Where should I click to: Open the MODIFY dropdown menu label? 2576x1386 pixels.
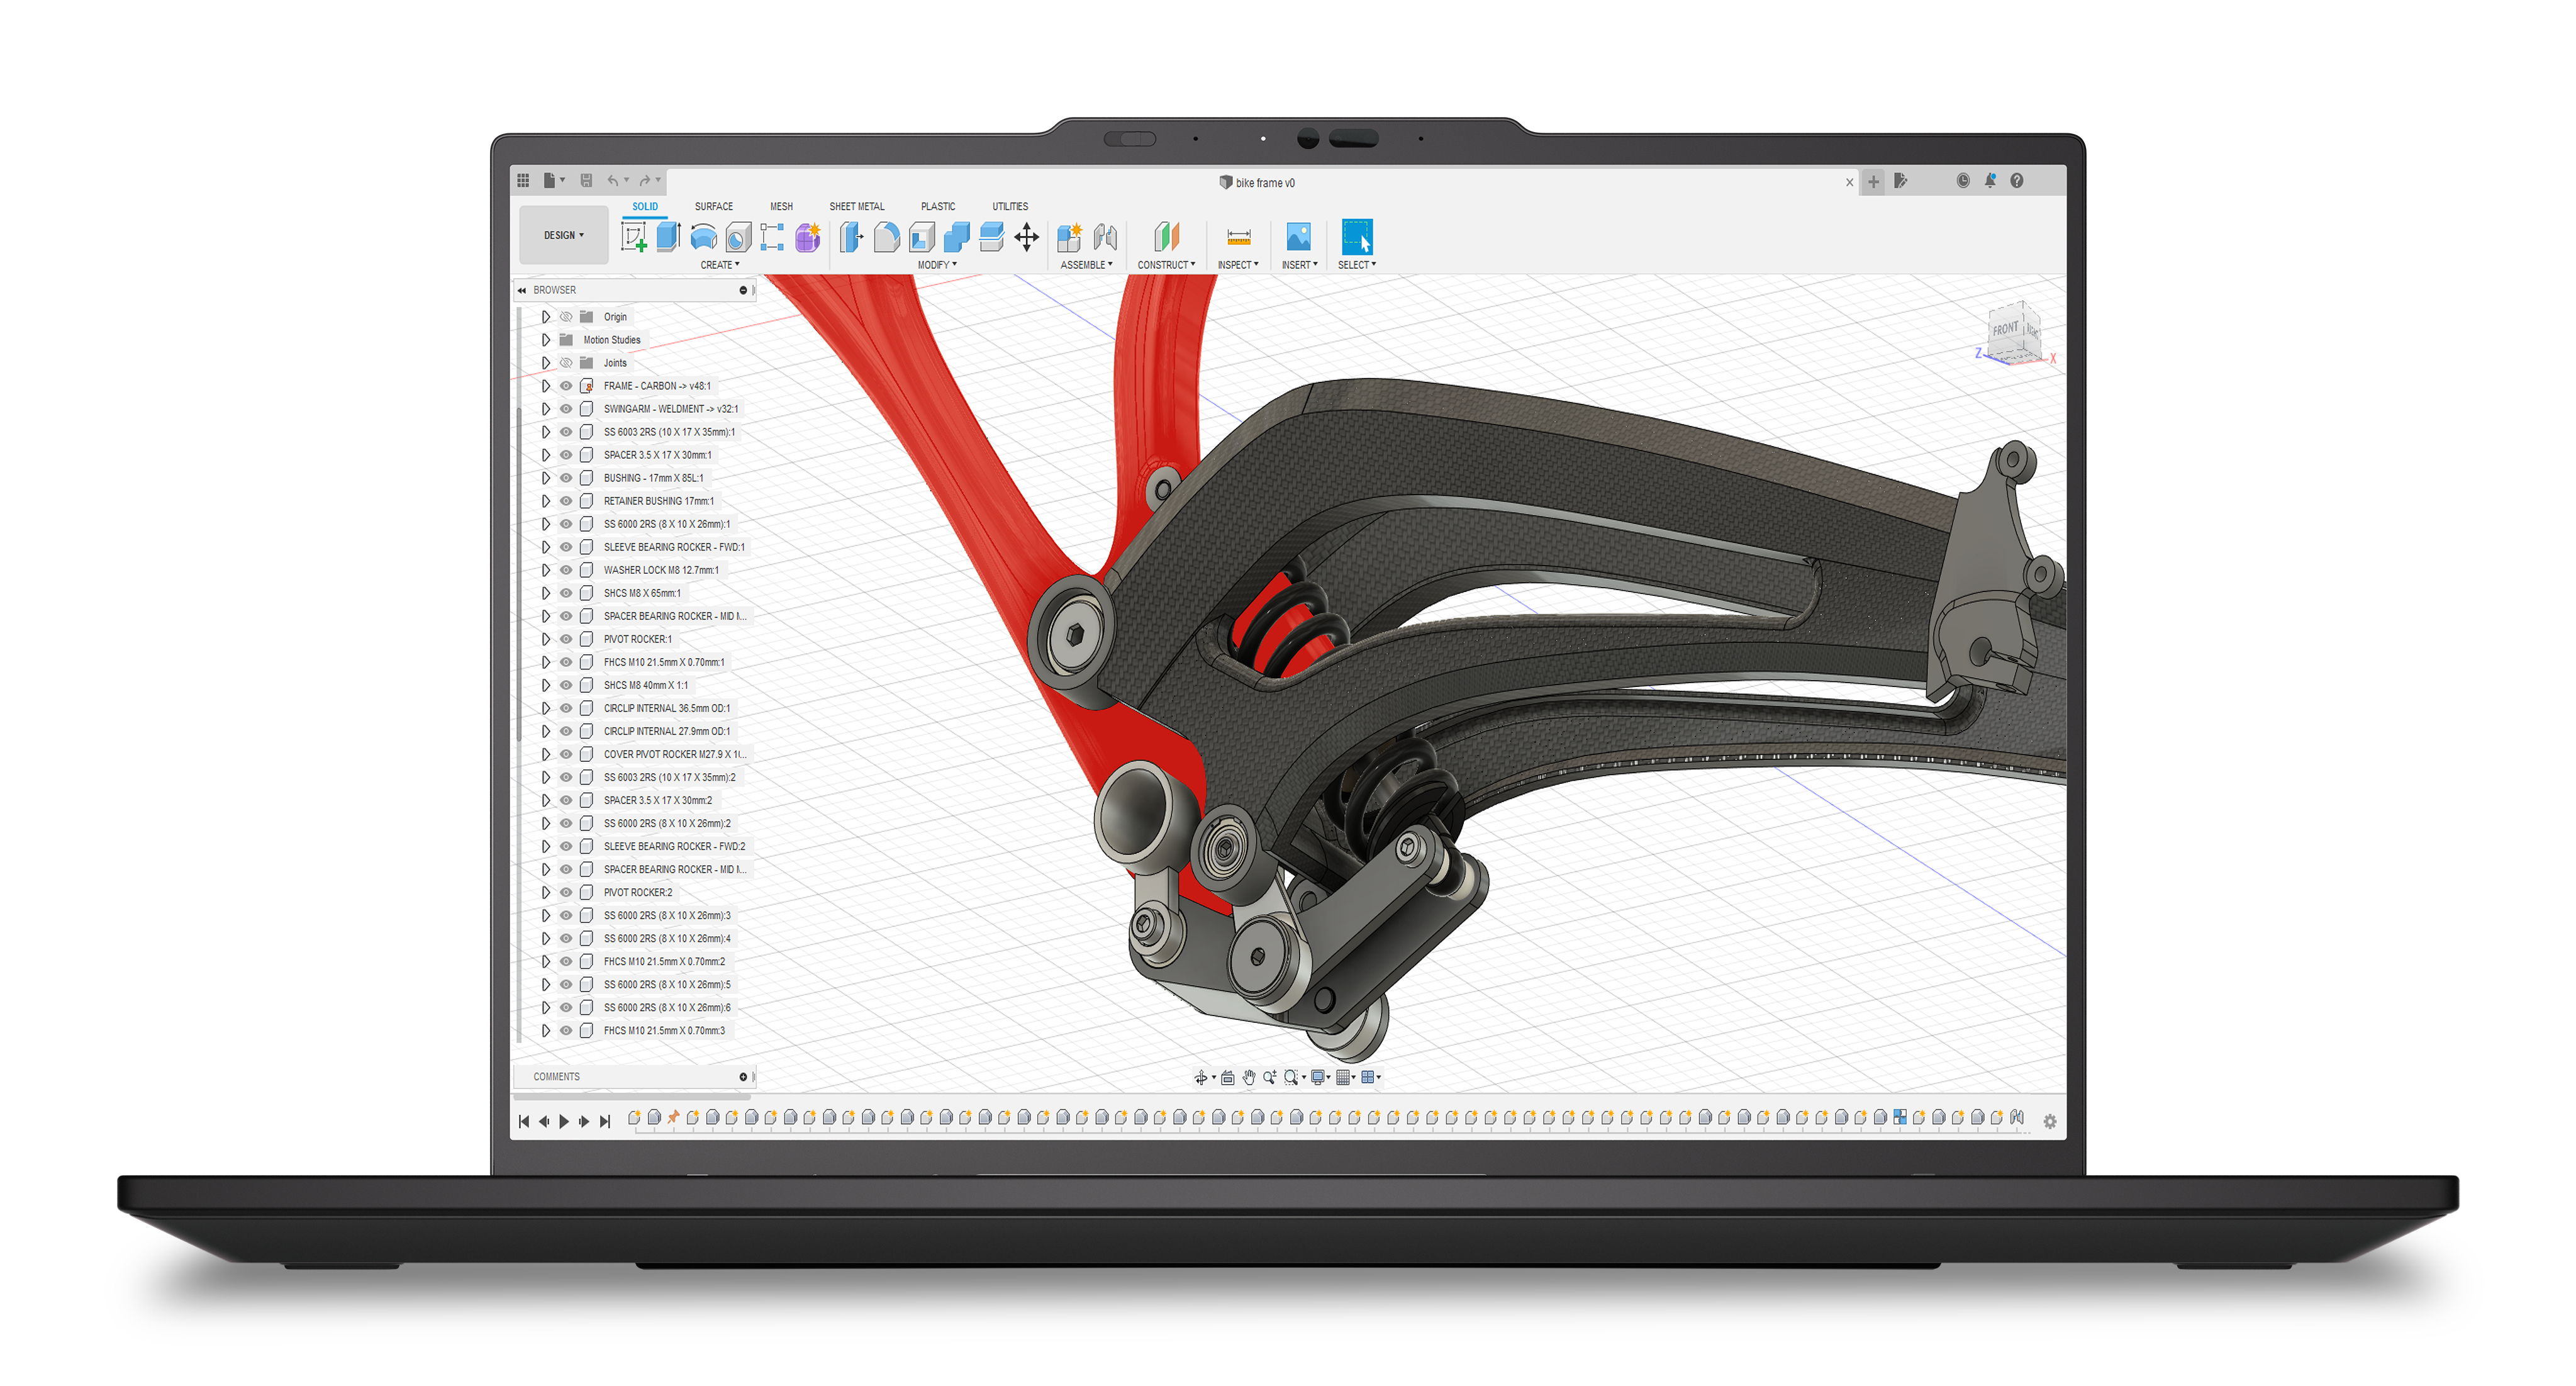[x=937, y=265]
